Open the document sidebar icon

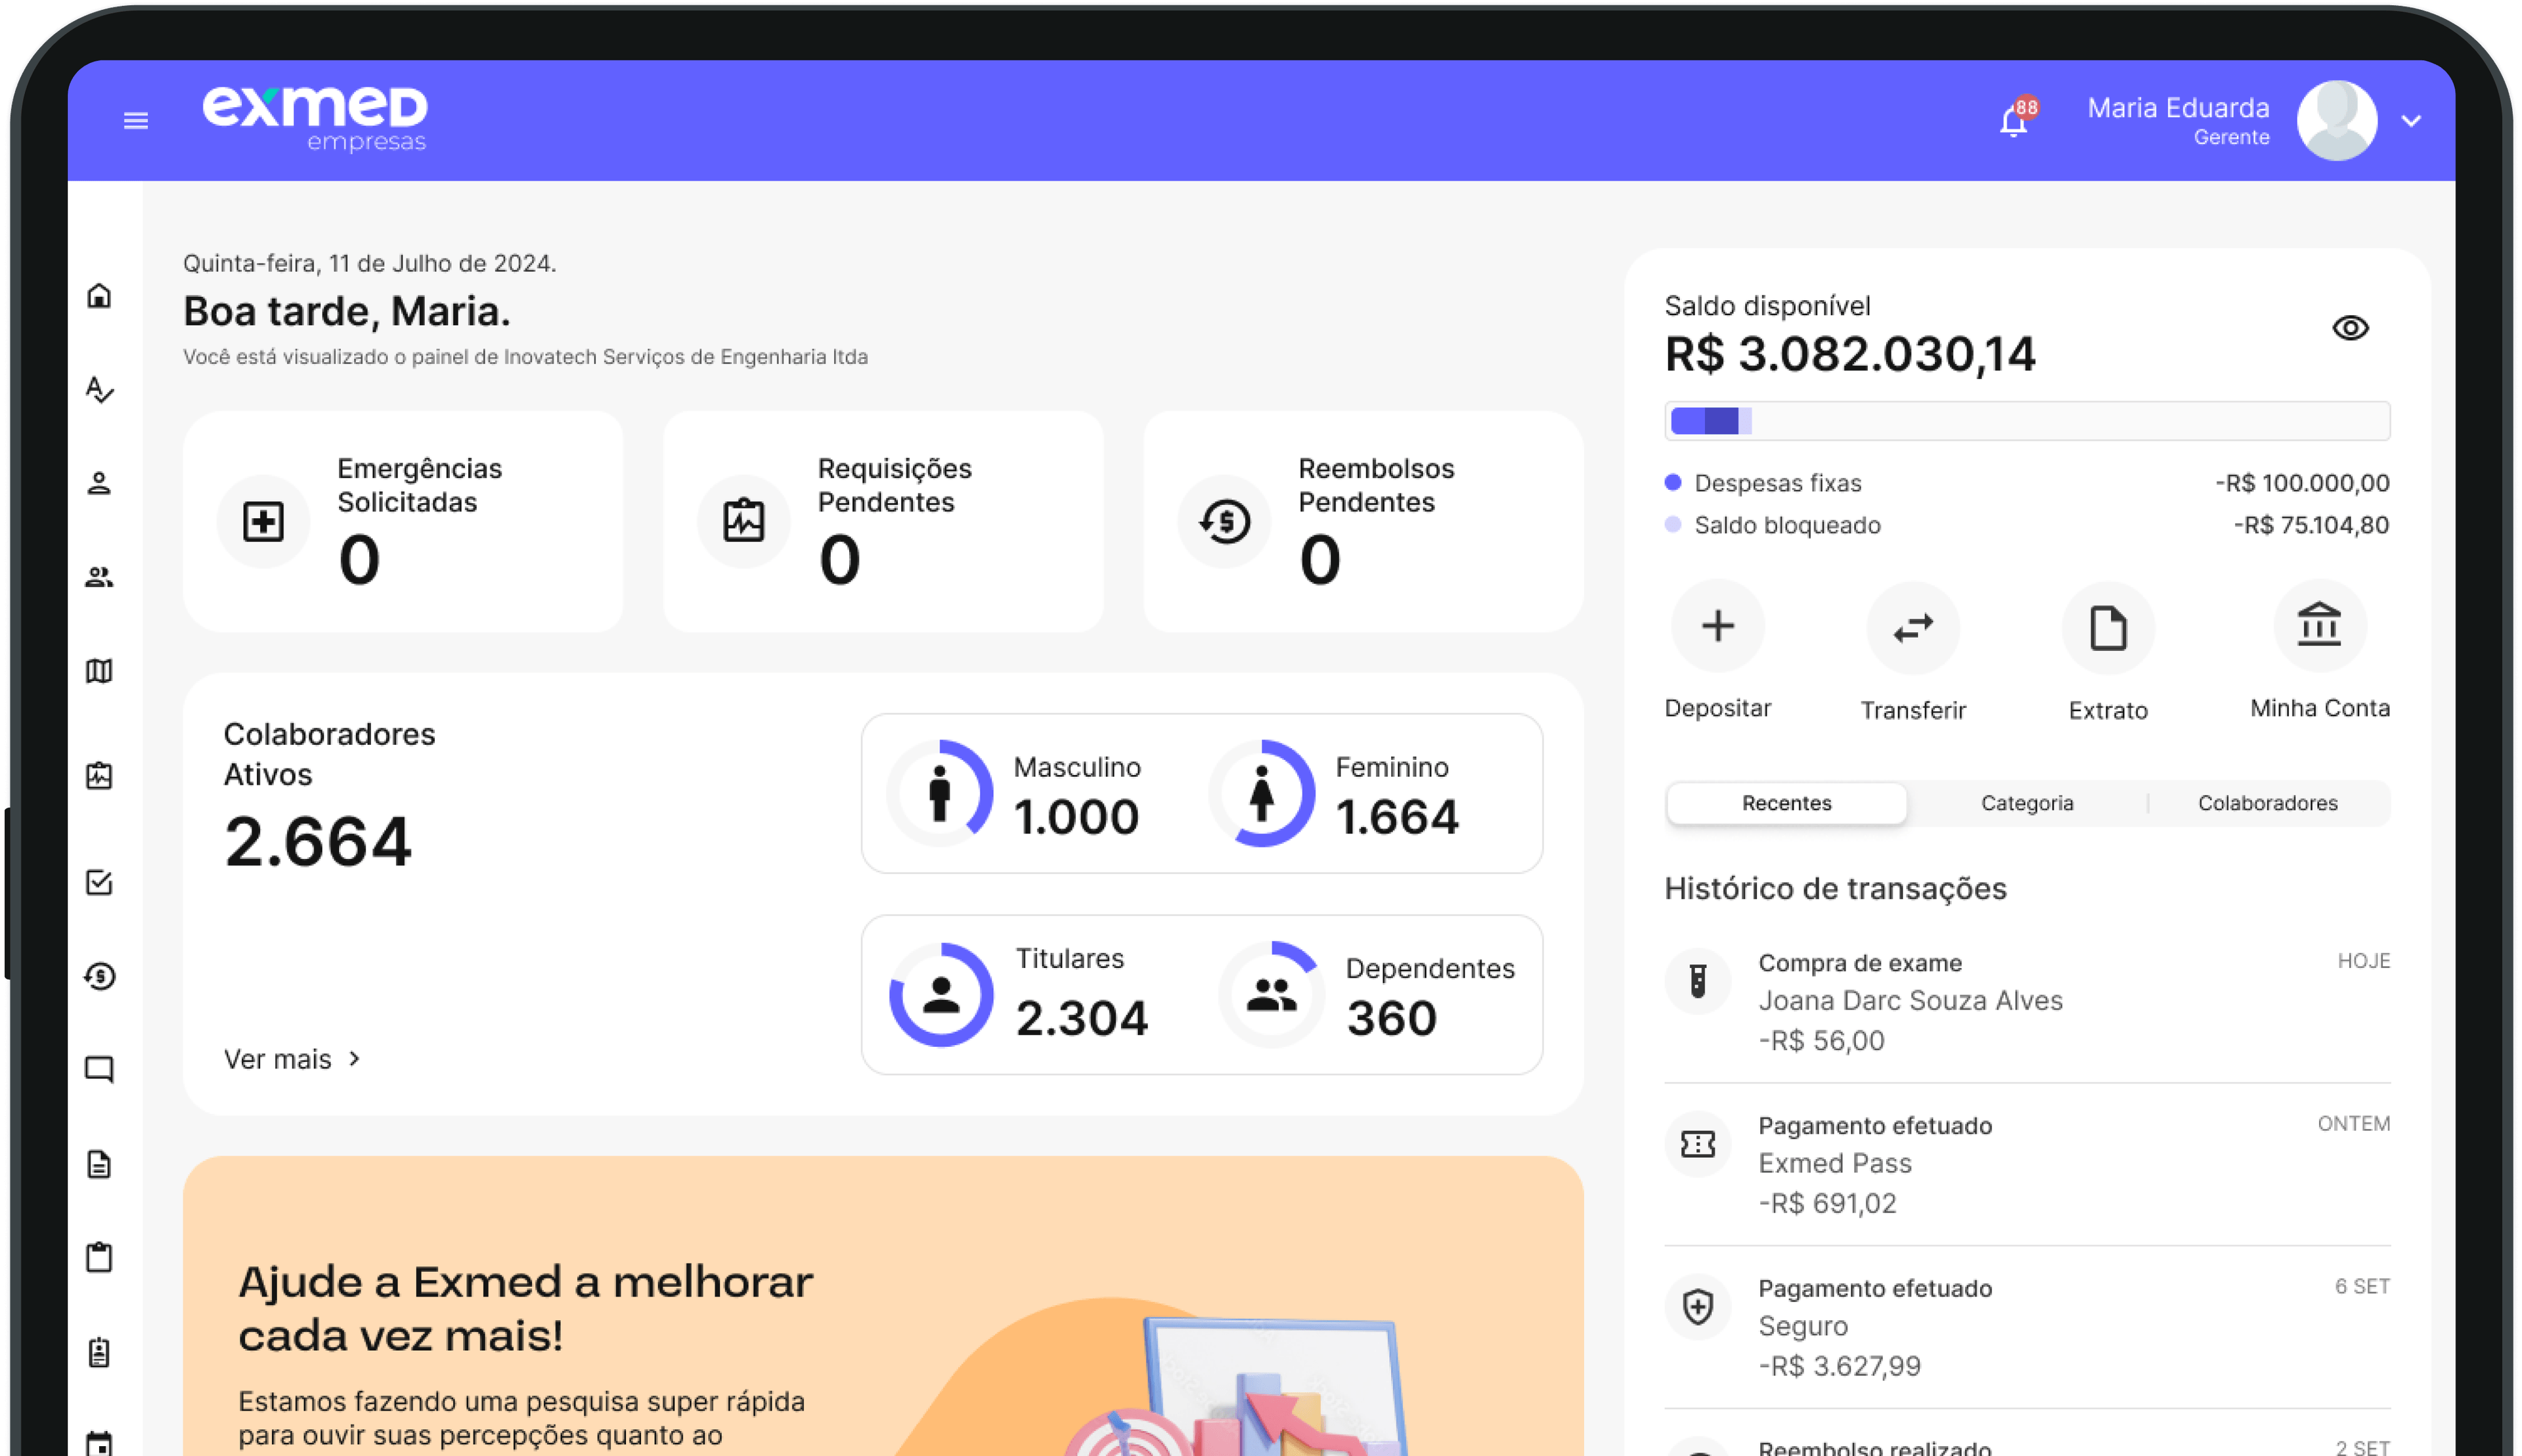(99, 1164)
